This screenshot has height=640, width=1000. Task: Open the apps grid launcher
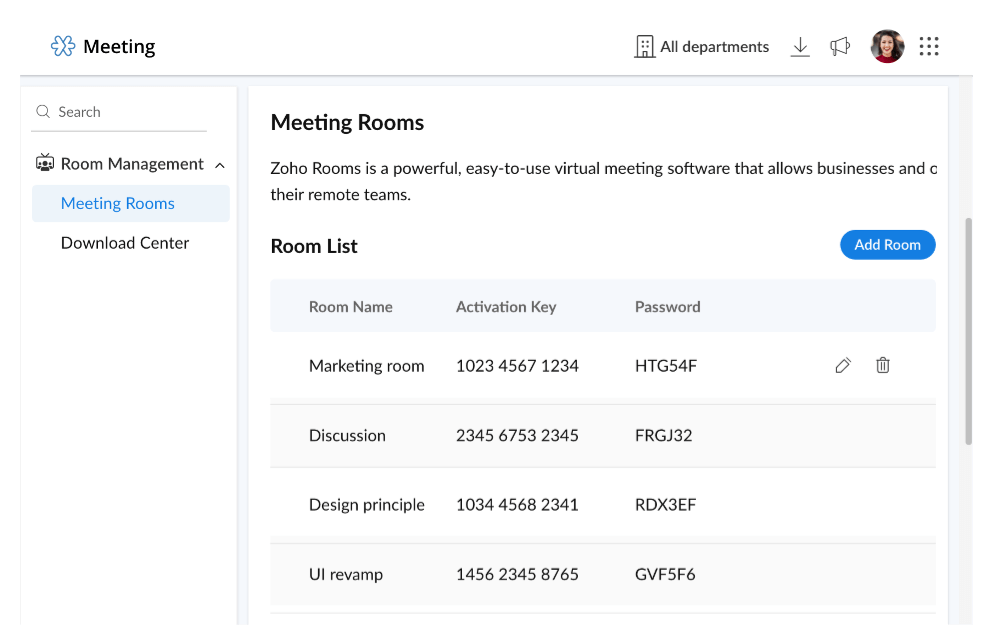(x=929, y=47)
